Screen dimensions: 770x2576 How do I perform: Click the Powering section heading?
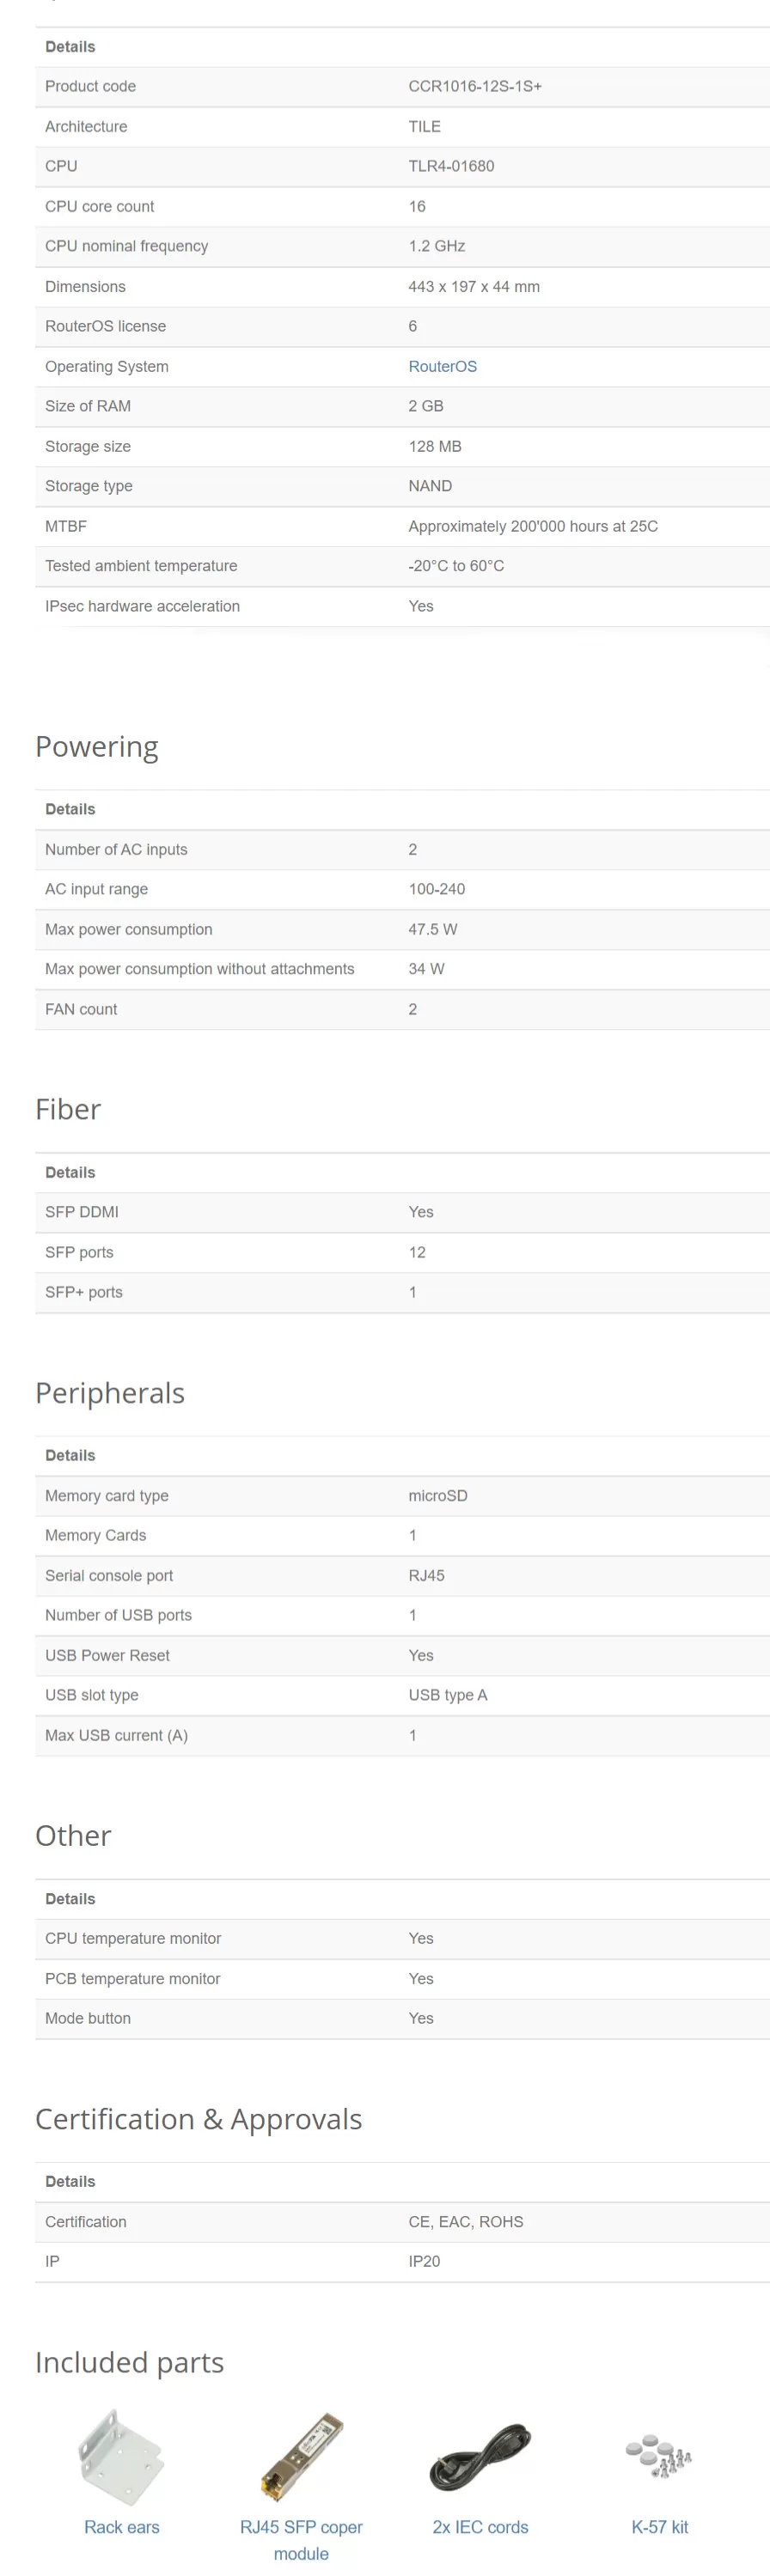pyautogui.click(x=97, y=747)
